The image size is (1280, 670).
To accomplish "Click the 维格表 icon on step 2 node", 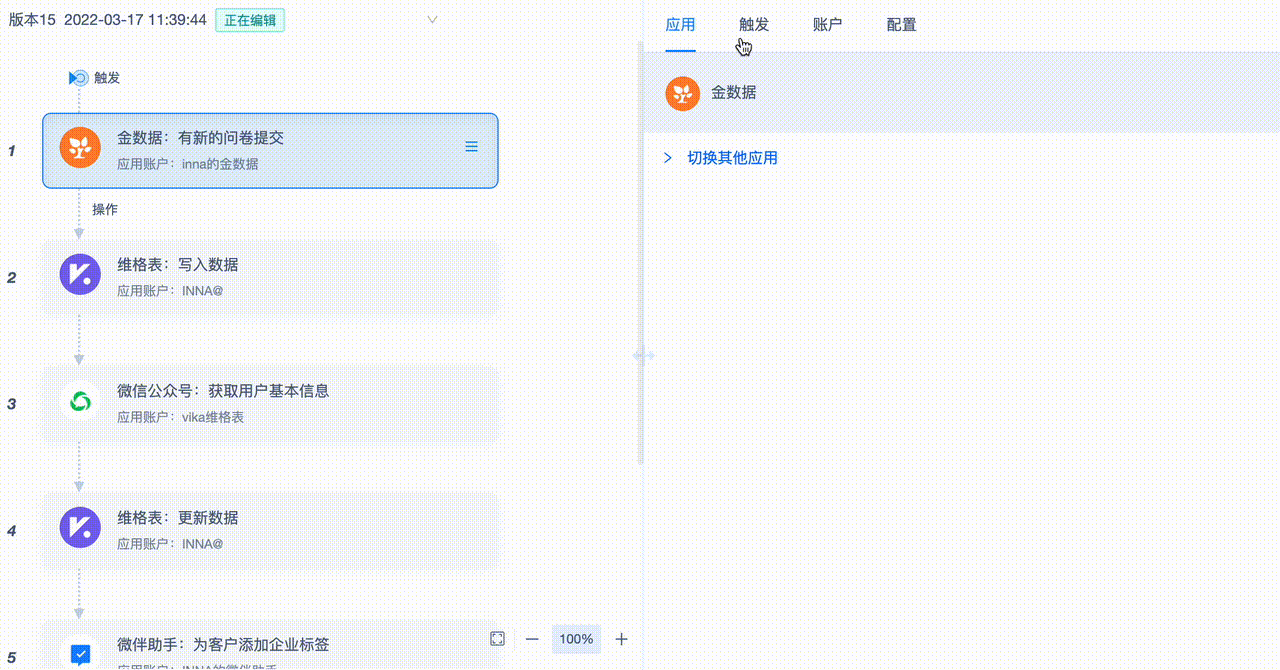I will tap(80, 274).
